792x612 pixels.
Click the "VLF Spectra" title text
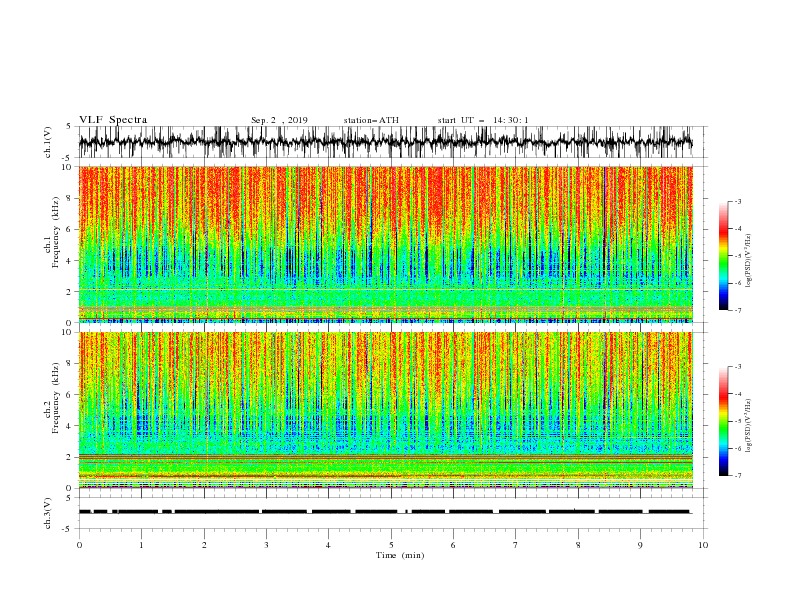point(113,120)
